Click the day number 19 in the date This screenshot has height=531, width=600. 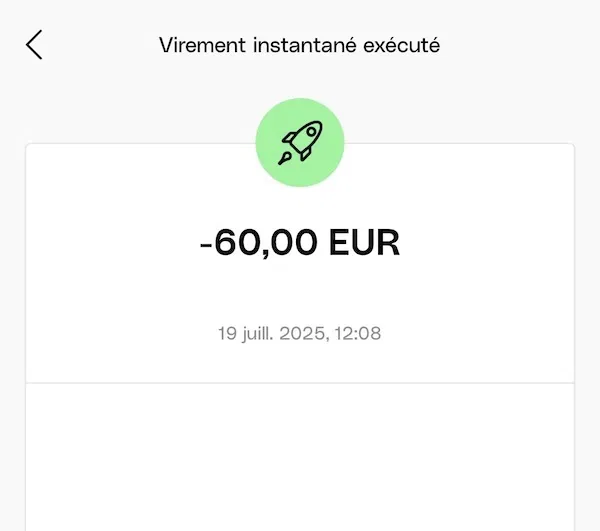pos(227,333)
